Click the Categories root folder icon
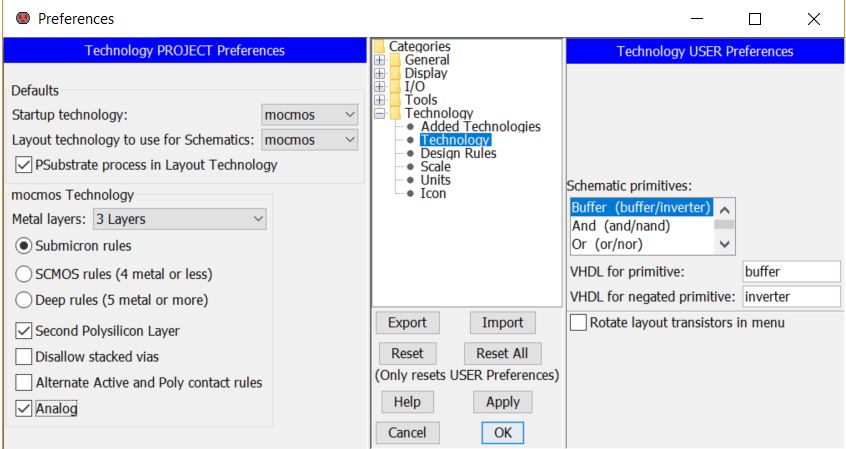 pyautogui.click(x=379, y=46)
